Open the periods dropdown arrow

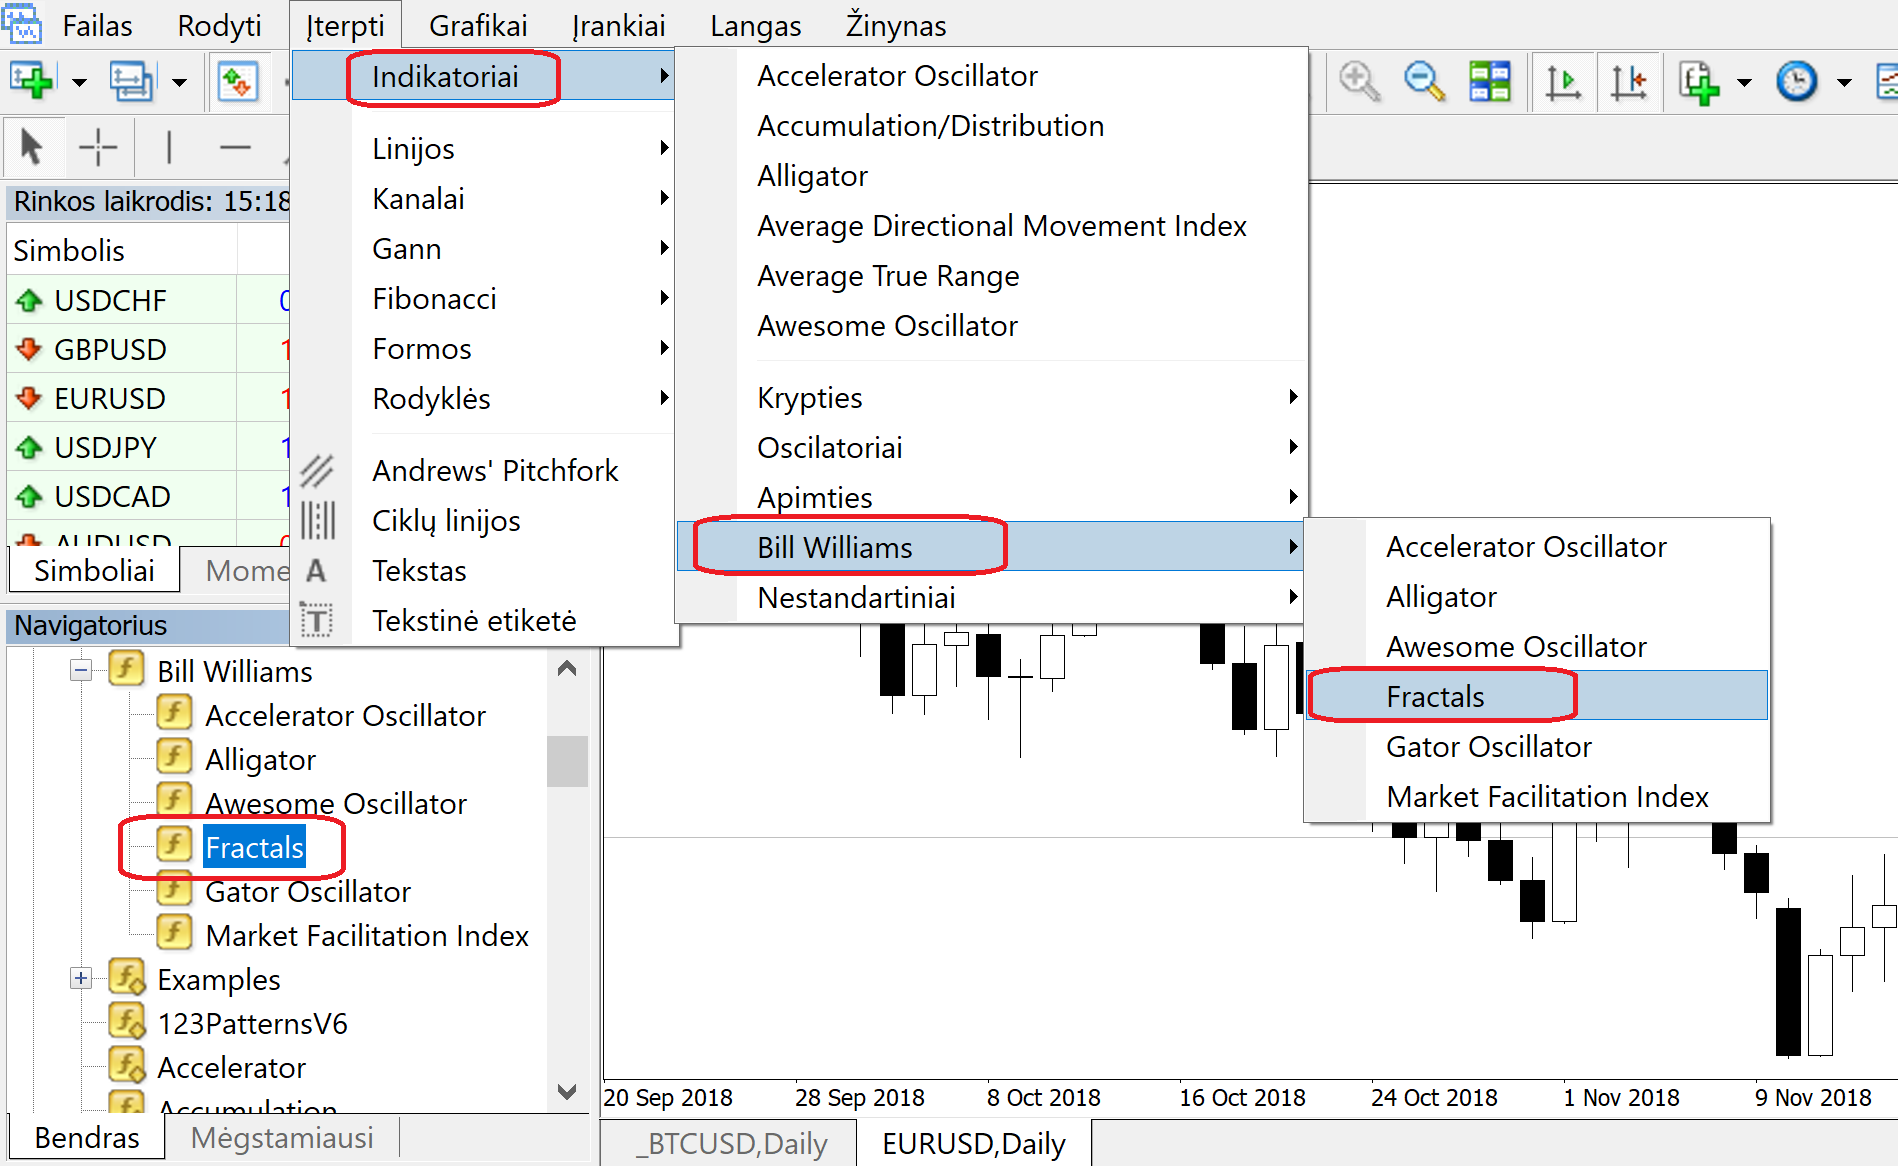[x=1844, y=82]
